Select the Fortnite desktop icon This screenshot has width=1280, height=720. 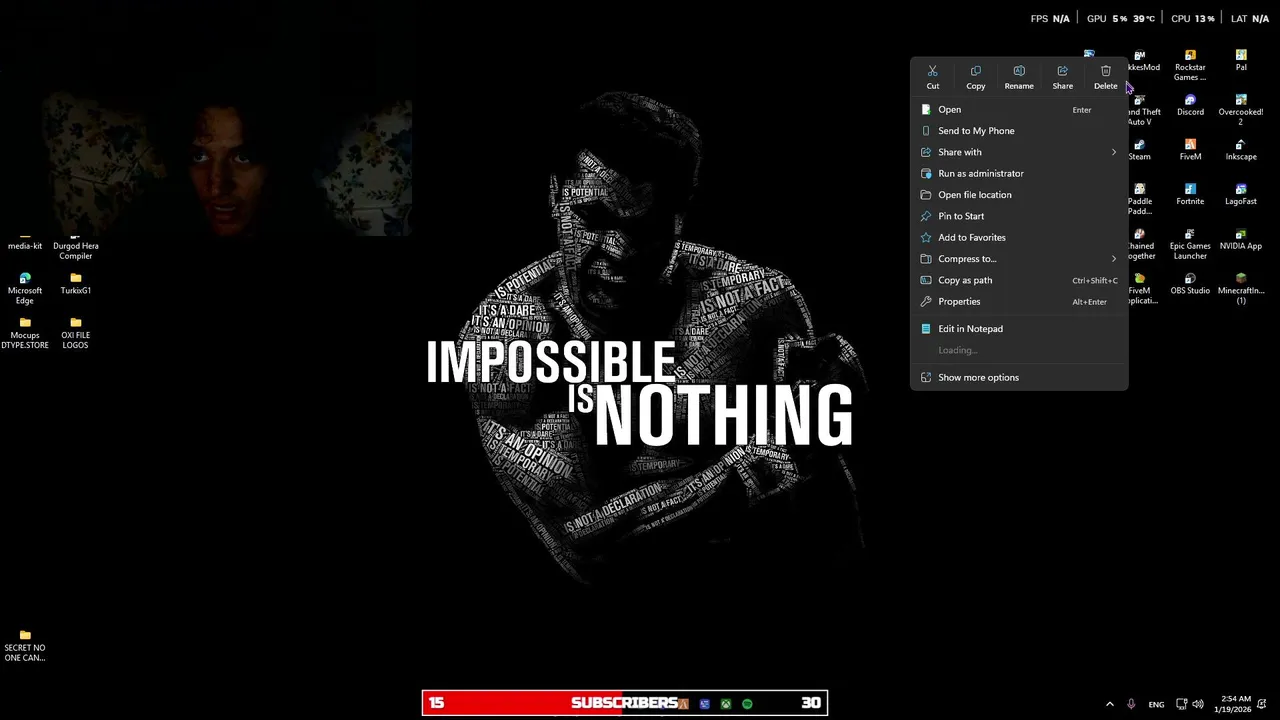tap(1190, 194)
